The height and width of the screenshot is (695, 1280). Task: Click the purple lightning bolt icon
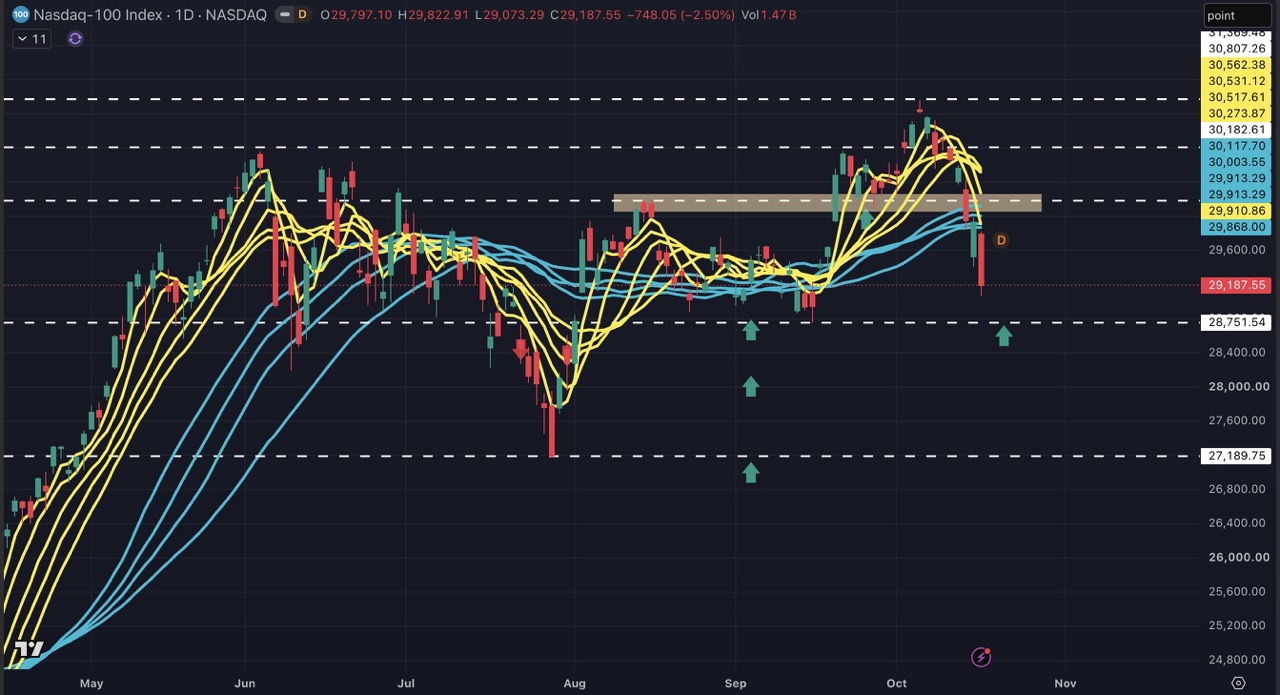[x=982, y=657]
